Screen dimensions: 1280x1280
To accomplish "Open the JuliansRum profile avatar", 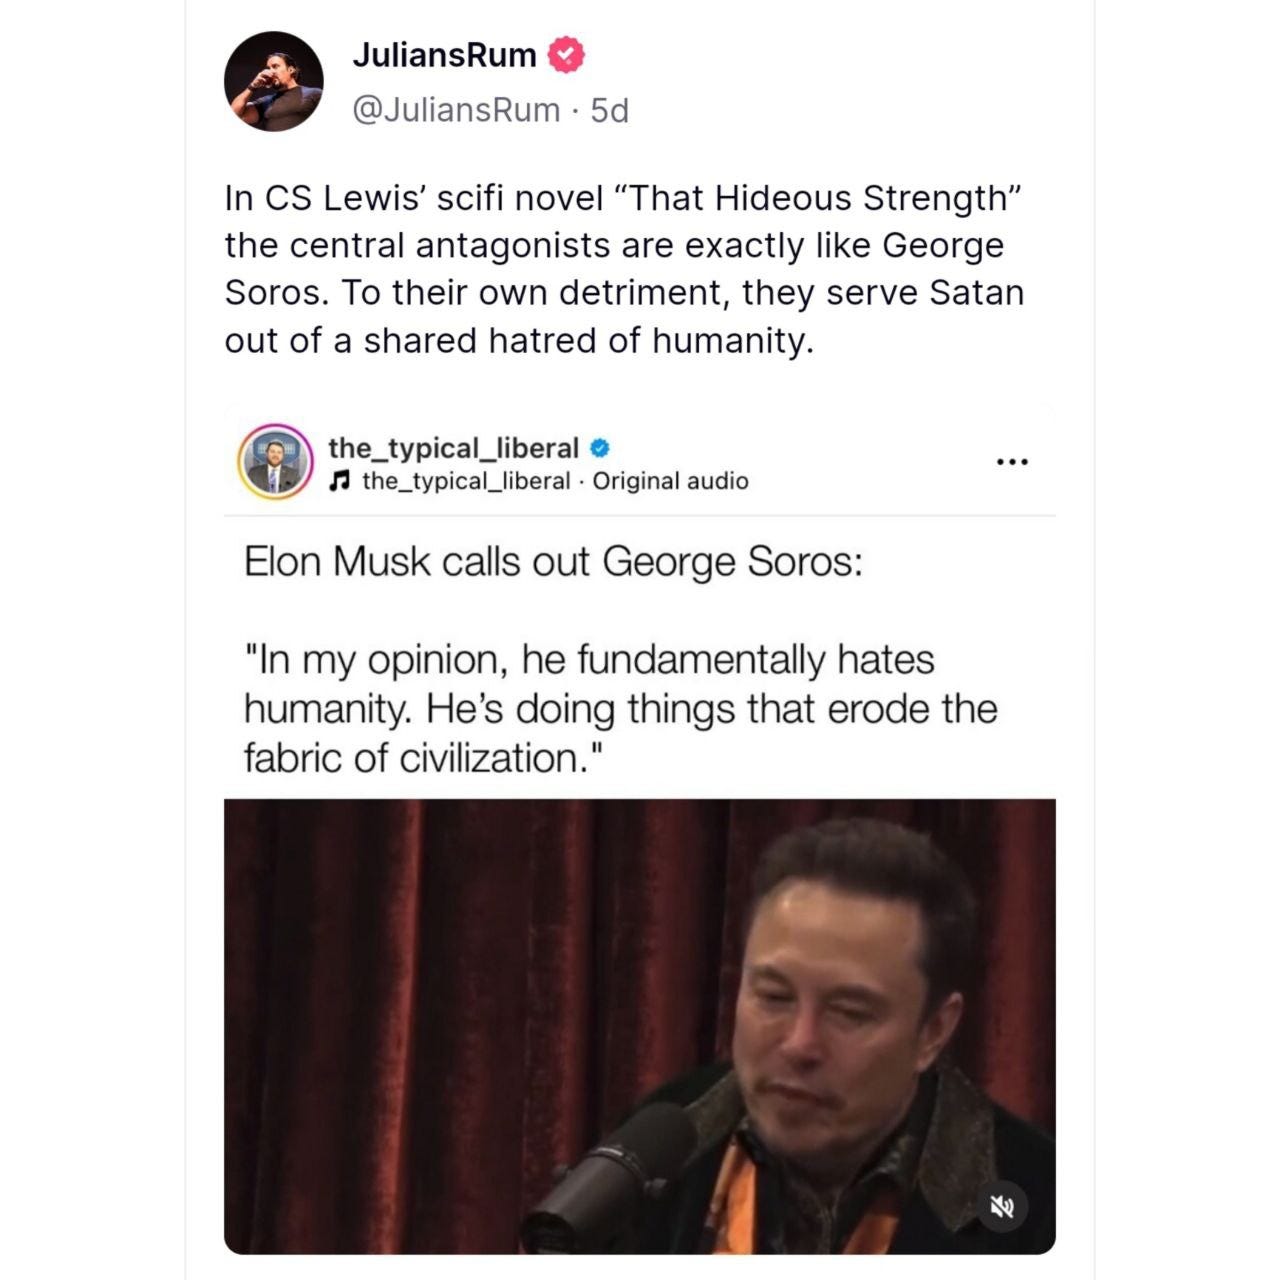I will click(274, 81).
